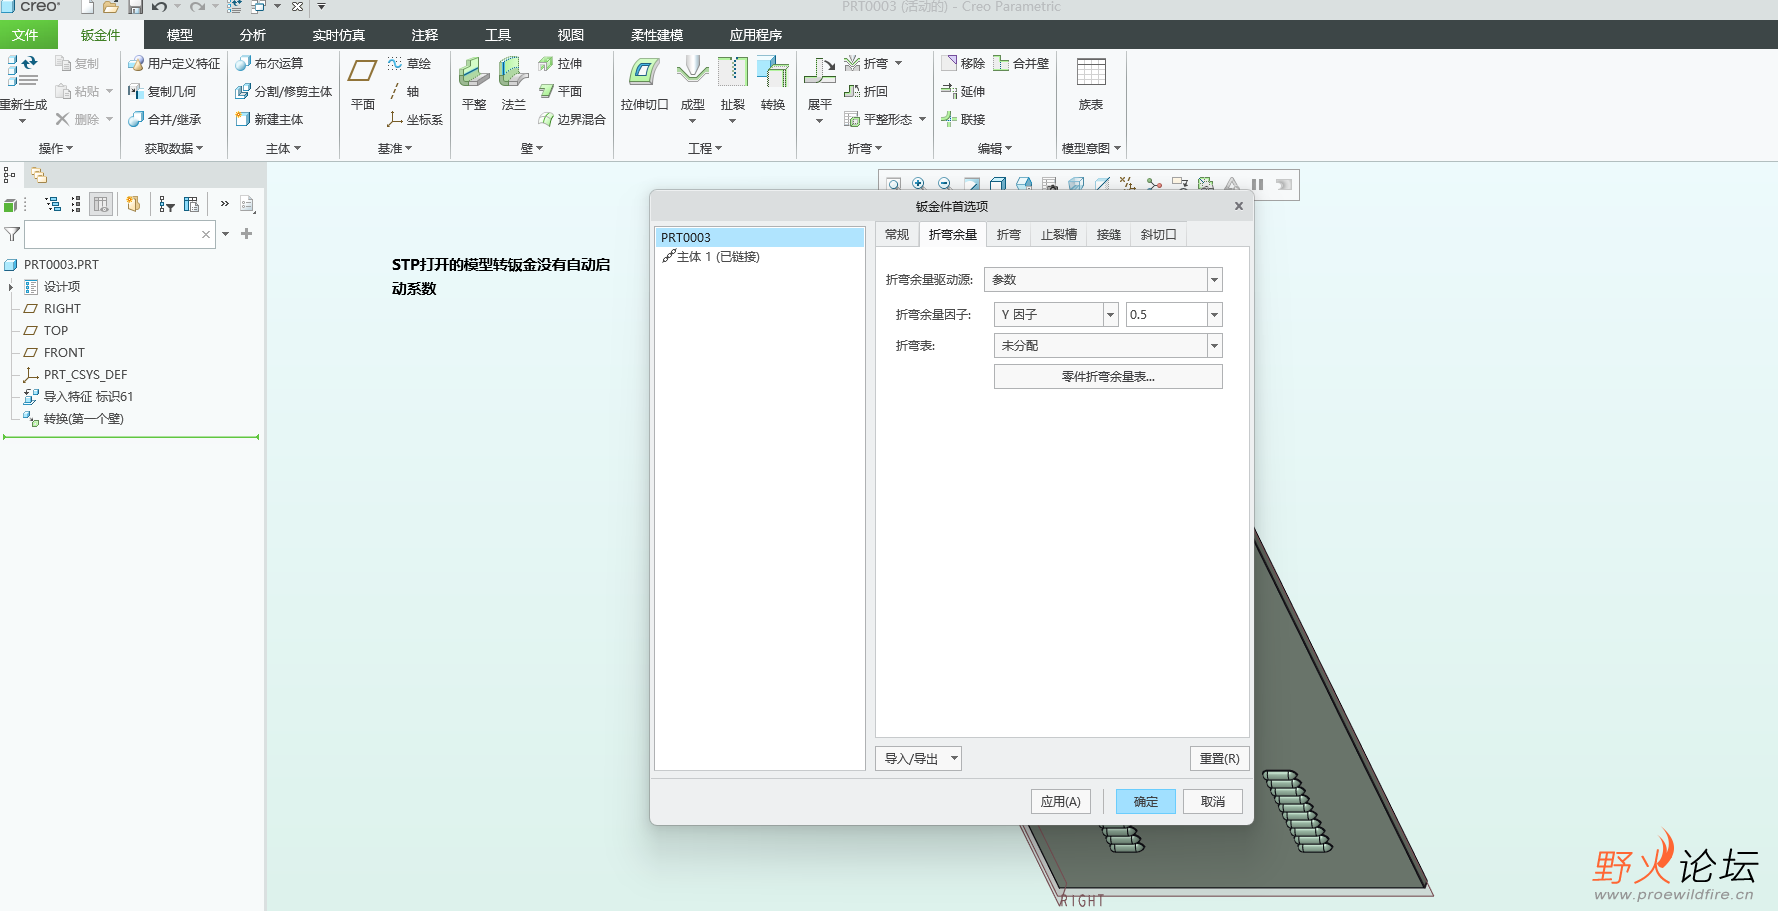Open the 柔性建模 ribbon tab
The width and height of the screenshot is (1778, 911).
point(657,35)
